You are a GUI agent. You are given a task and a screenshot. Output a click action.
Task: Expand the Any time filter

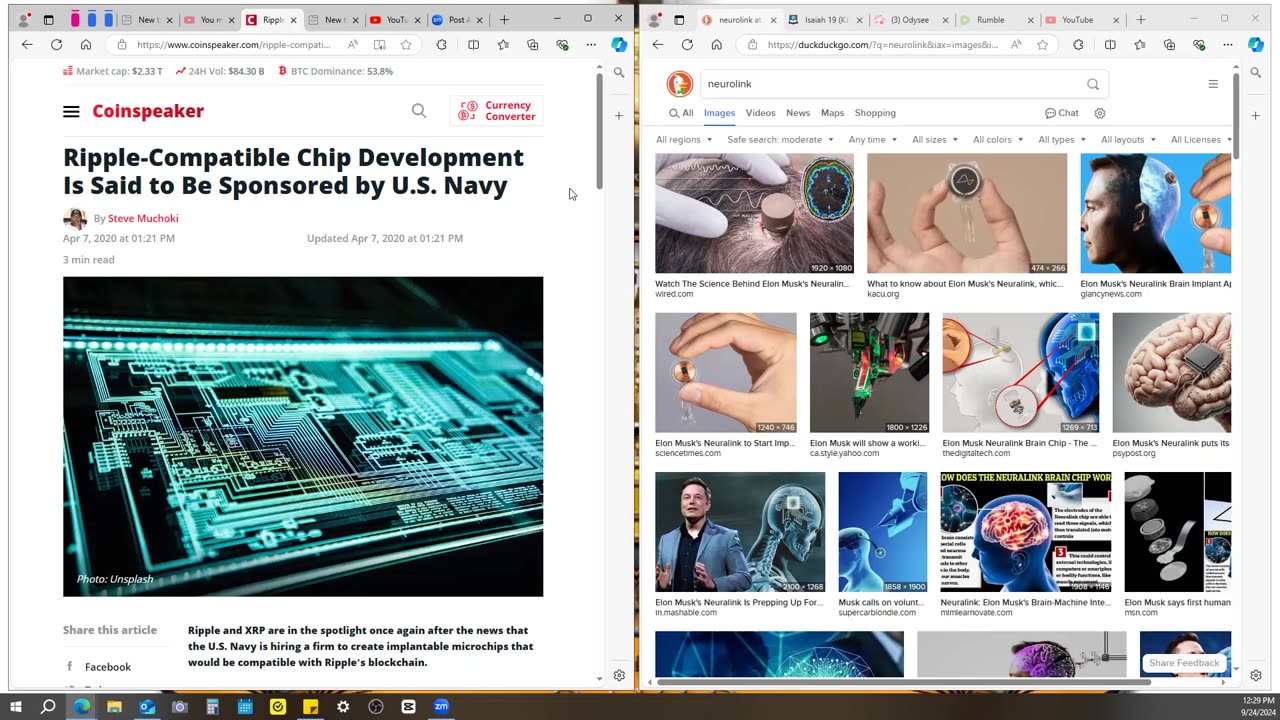click(x=872, y=140)
